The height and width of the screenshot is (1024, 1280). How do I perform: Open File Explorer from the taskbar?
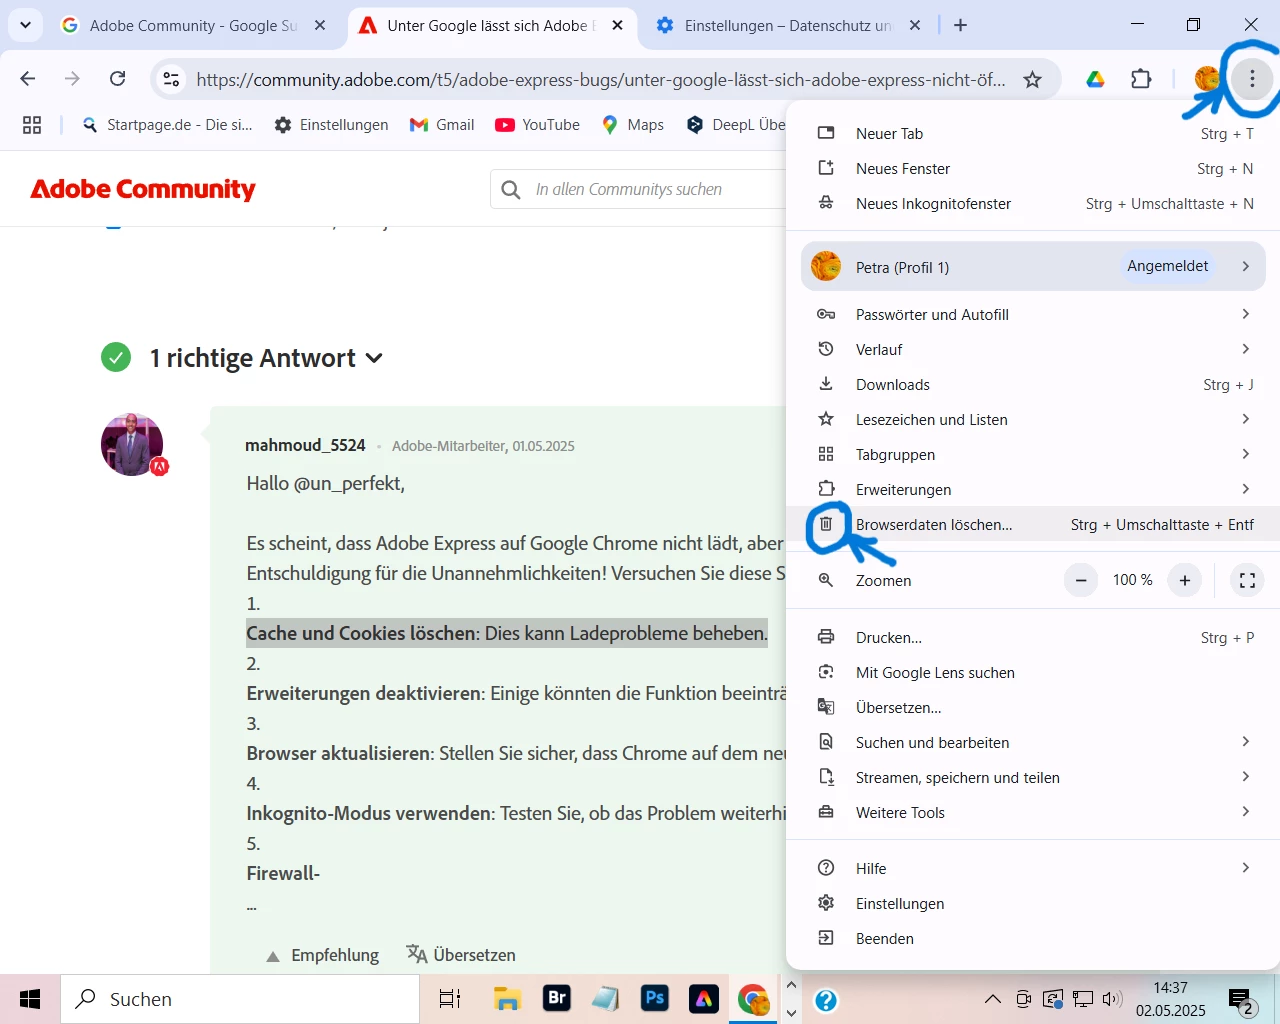507,999
